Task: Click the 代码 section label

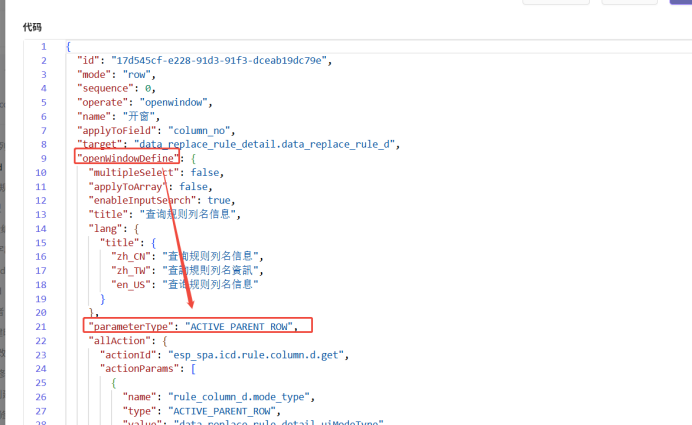Action: [32, 26]
